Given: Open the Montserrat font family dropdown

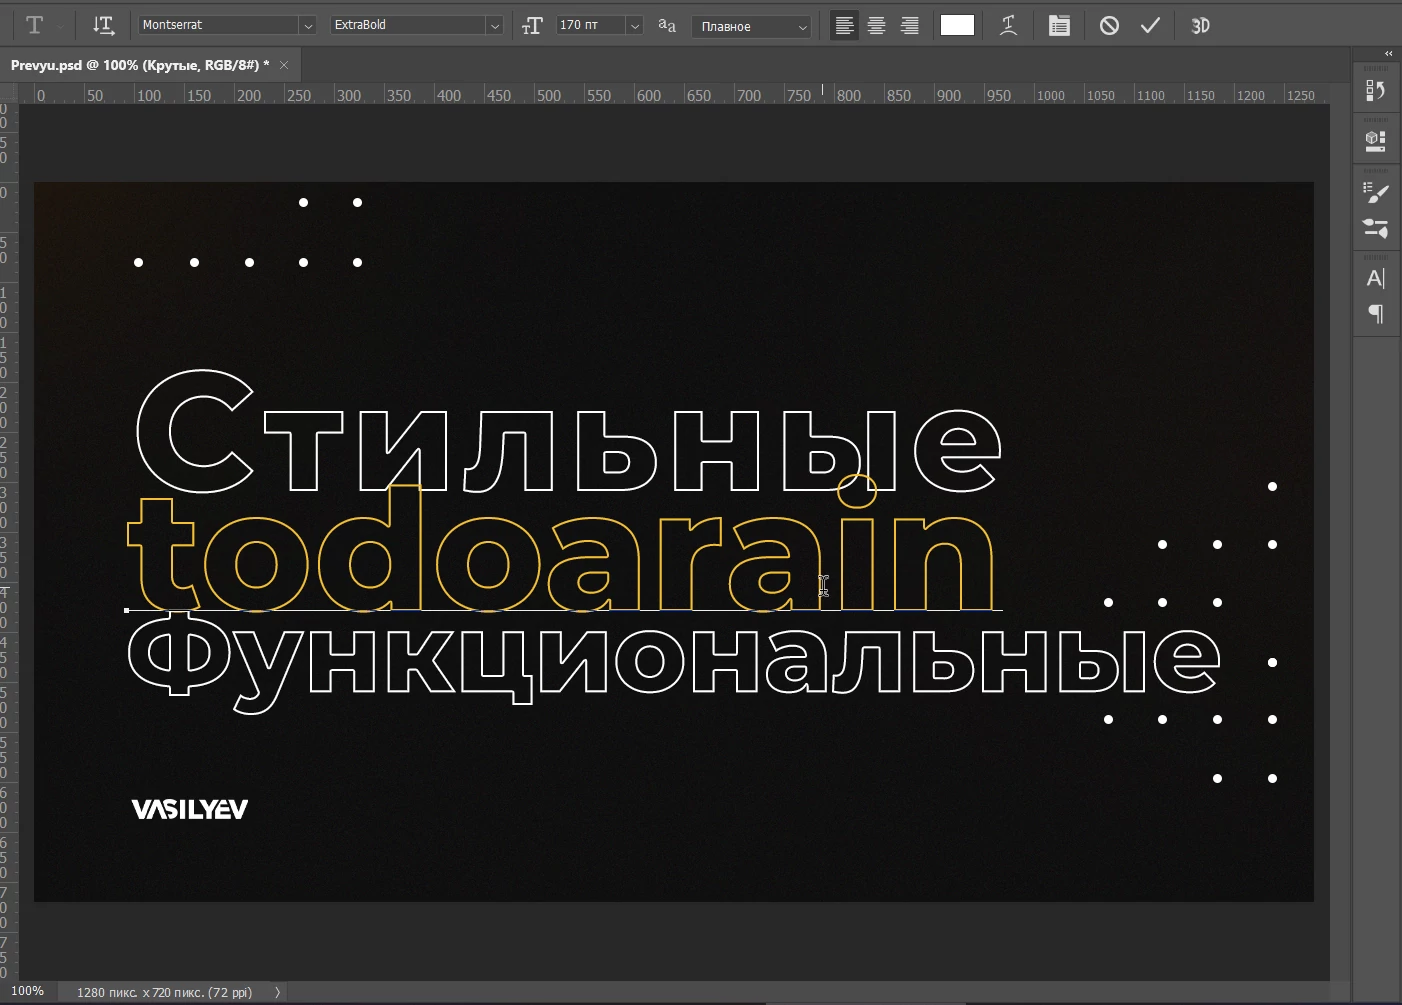Looking at the screenshot, I should 308,24.
